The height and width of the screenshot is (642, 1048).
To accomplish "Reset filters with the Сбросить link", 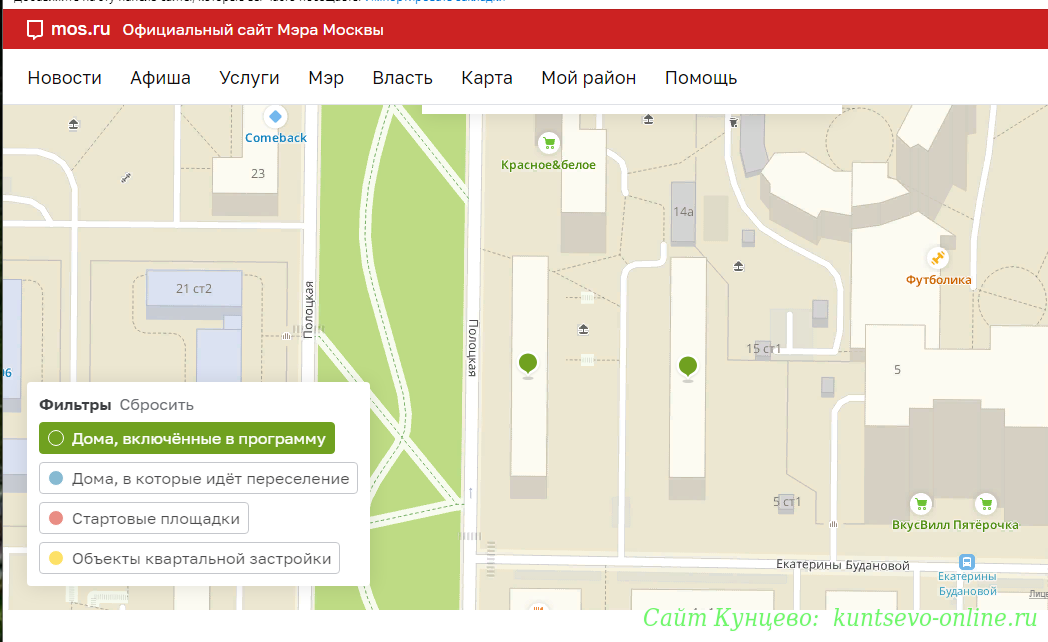I will (156, 405).
